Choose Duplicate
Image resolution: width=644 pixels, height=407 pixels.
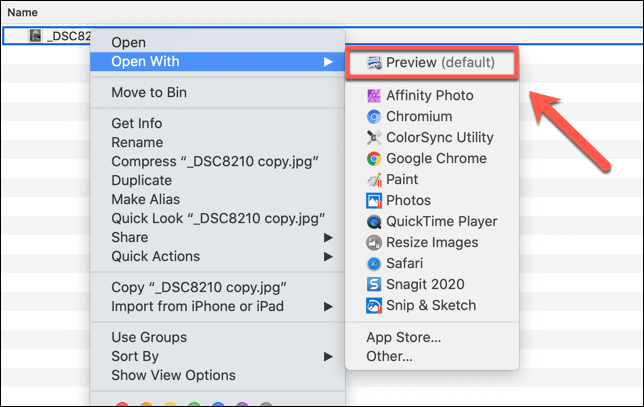217,180
